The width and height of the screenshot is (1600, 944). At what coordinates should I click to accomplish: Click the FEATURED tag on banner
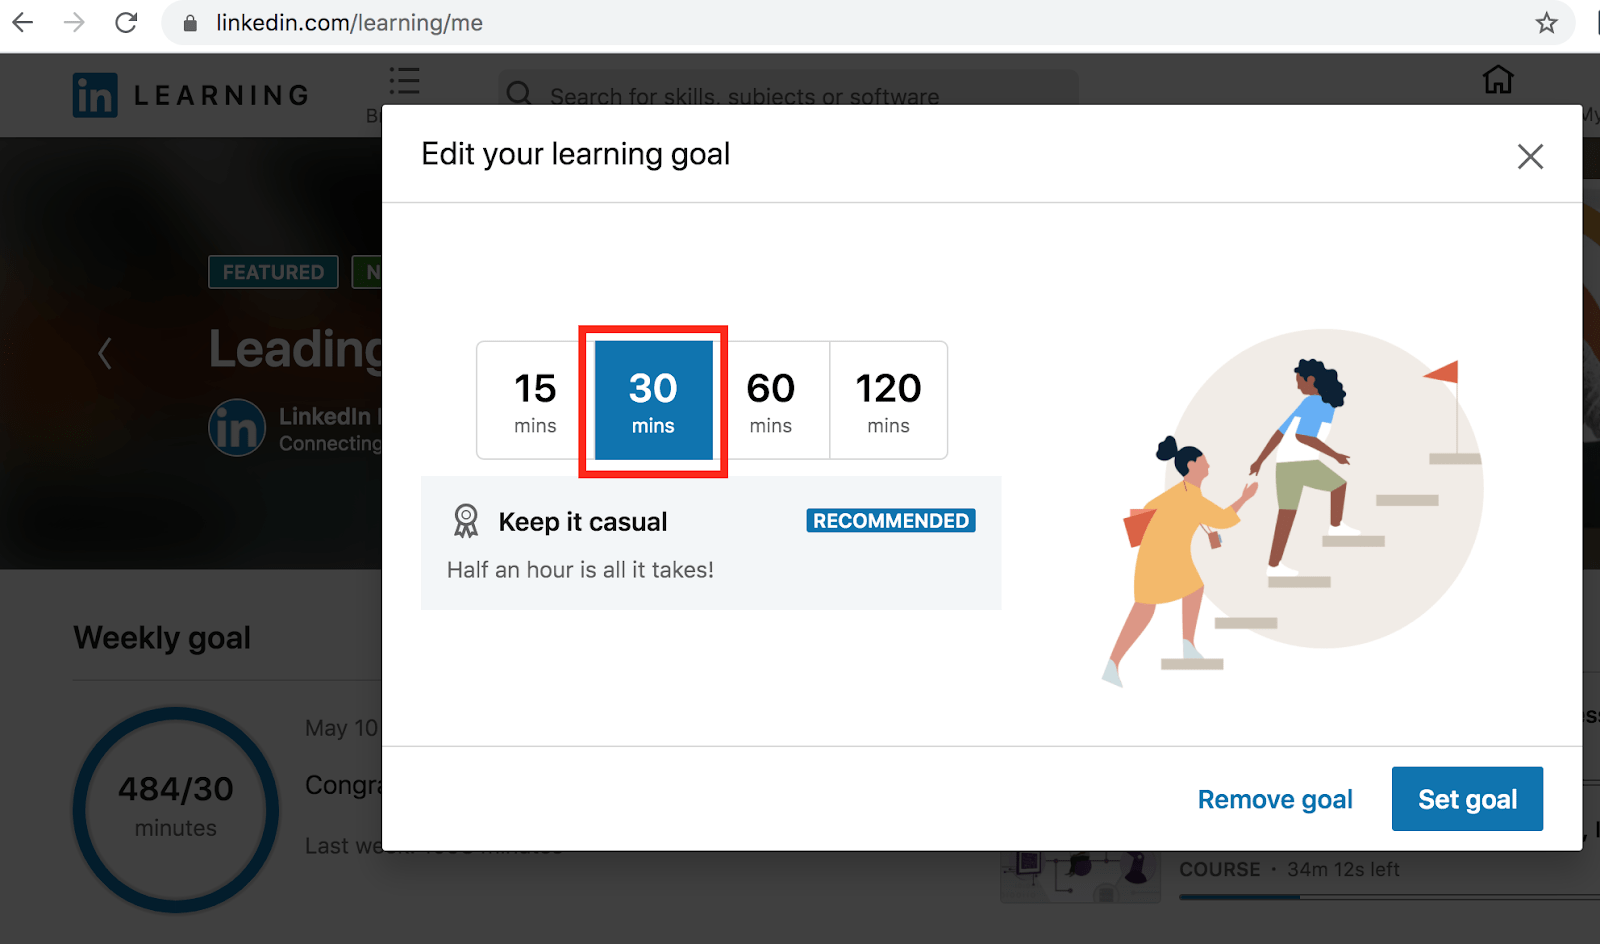(x=273, y=272)
